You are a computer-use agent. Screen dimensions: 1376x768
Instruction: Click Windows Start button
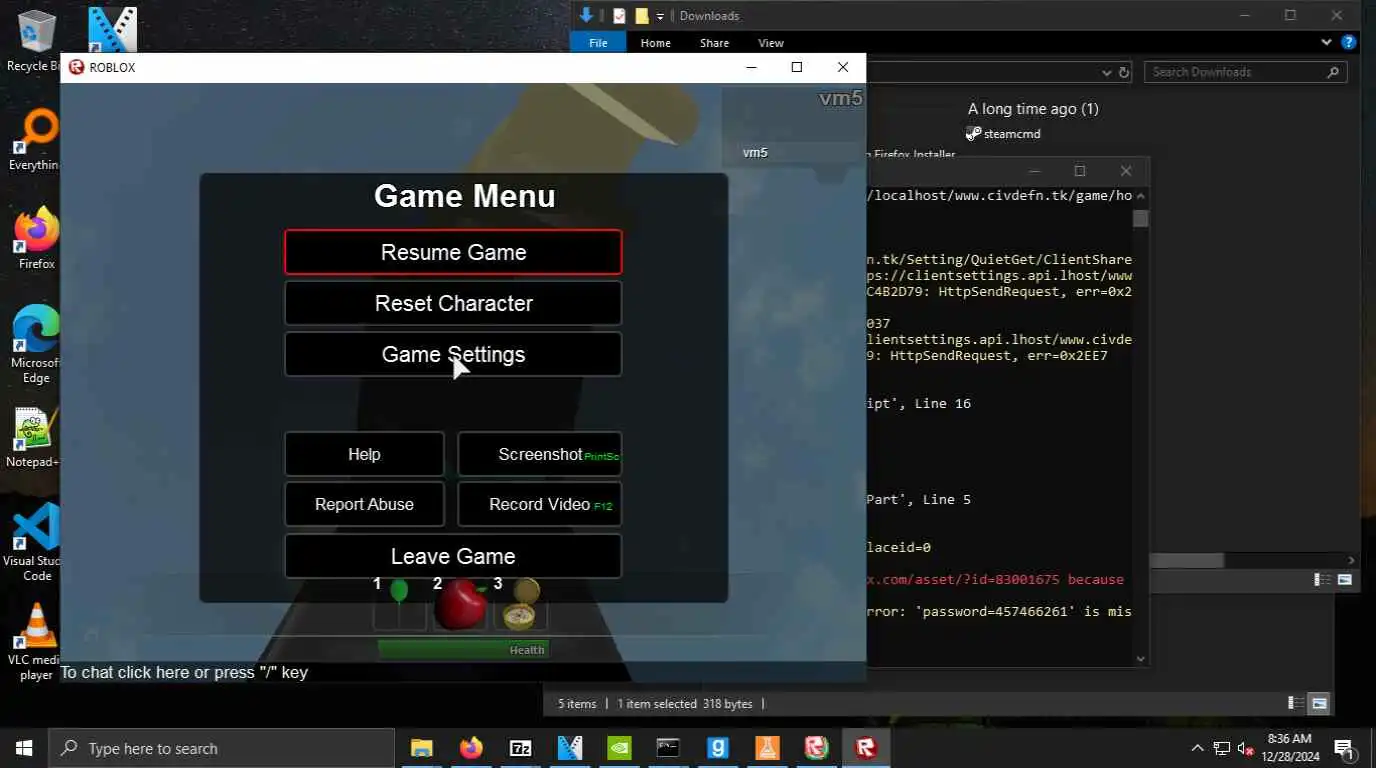point(24,748)
